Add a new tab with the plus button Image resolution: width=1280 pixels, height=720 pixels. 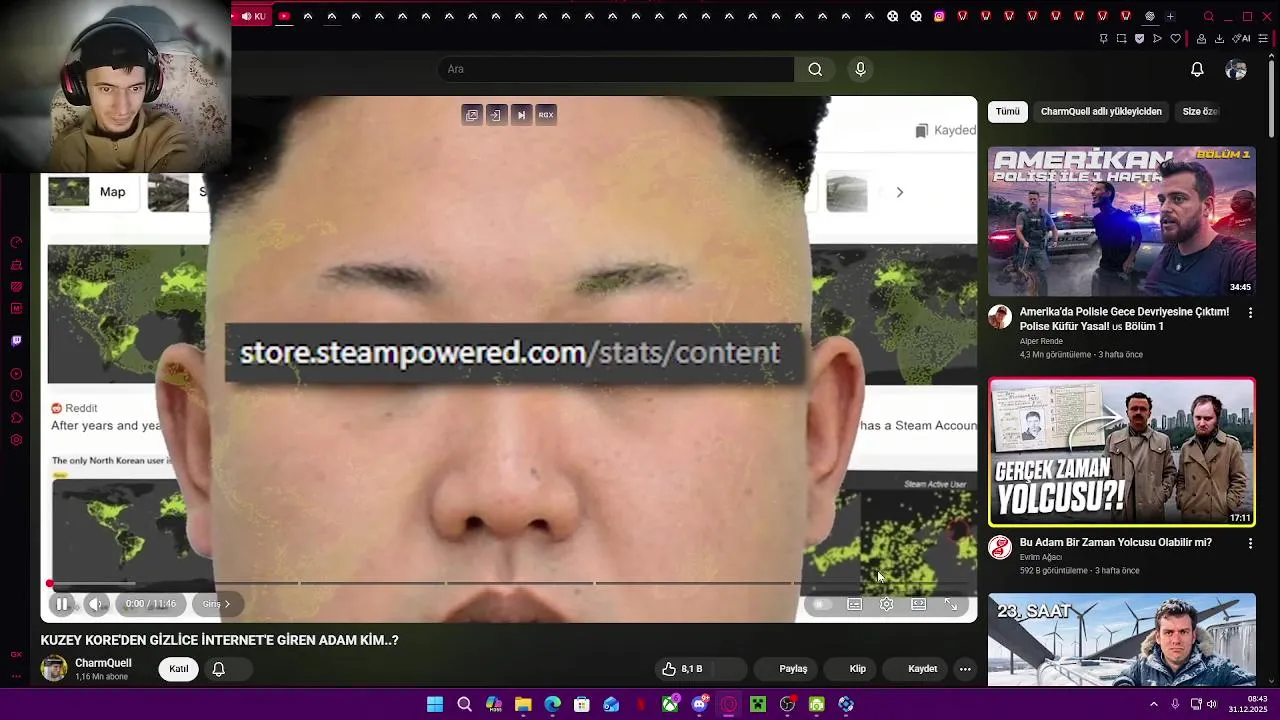[x=1170, y=16]
